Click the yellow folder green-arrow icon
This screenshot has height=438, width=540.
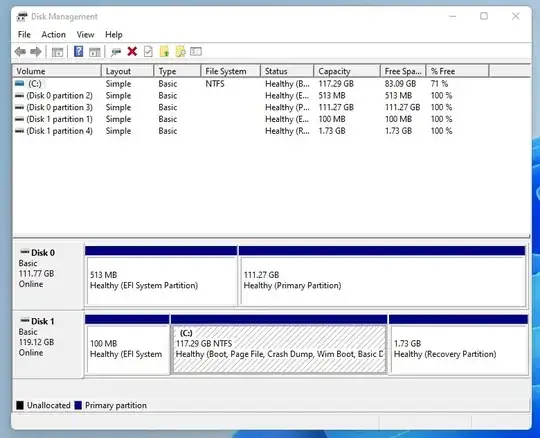click(165, 52)
